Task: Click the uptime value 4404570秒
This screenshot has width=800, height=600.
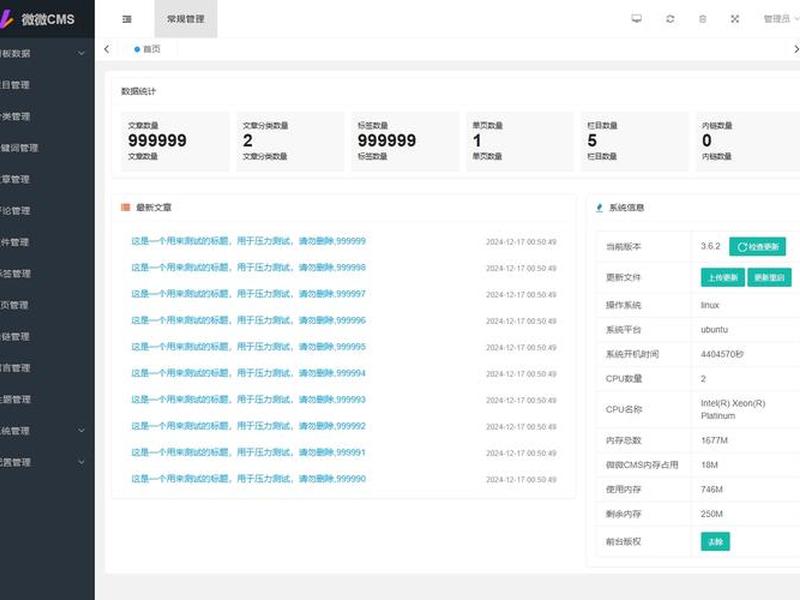Action: [x=722, y=354]
